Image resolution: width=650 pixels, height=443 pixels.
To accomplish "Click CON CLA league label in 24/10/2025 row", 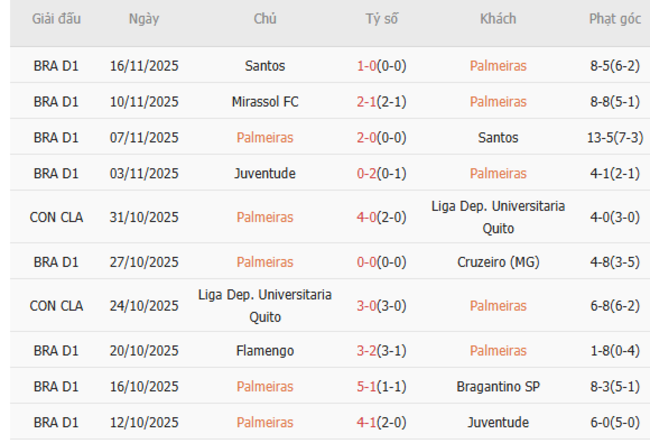I will click(56, 306).
